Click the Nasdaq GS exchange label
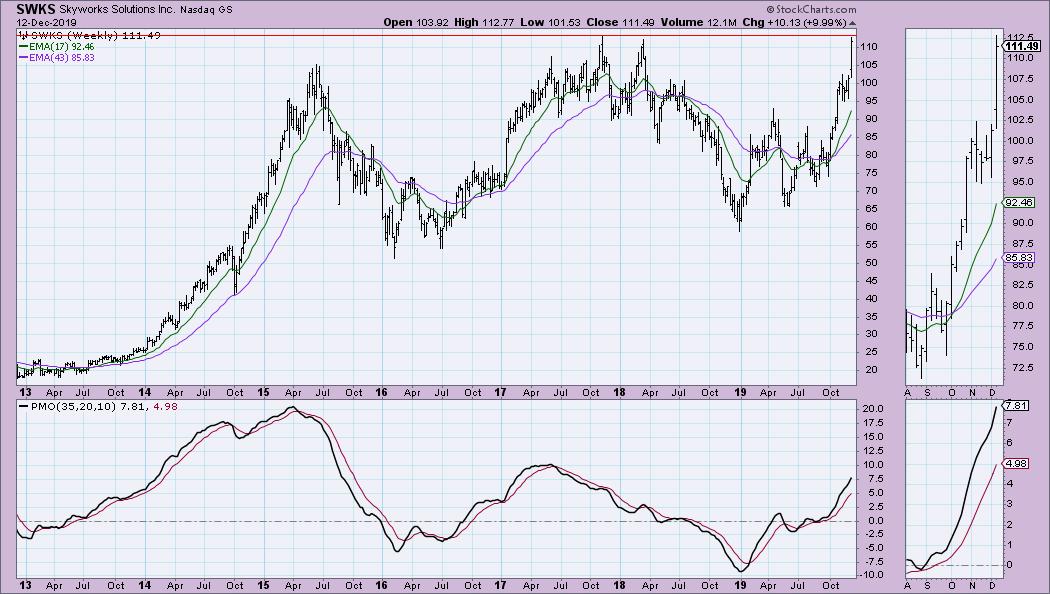This screenshot has height=594, width=1050. 206,10
